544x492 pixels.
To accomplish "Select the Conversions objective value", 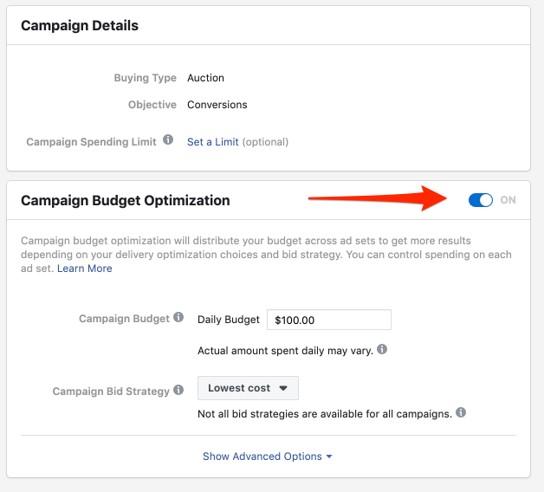I will 217,105.
